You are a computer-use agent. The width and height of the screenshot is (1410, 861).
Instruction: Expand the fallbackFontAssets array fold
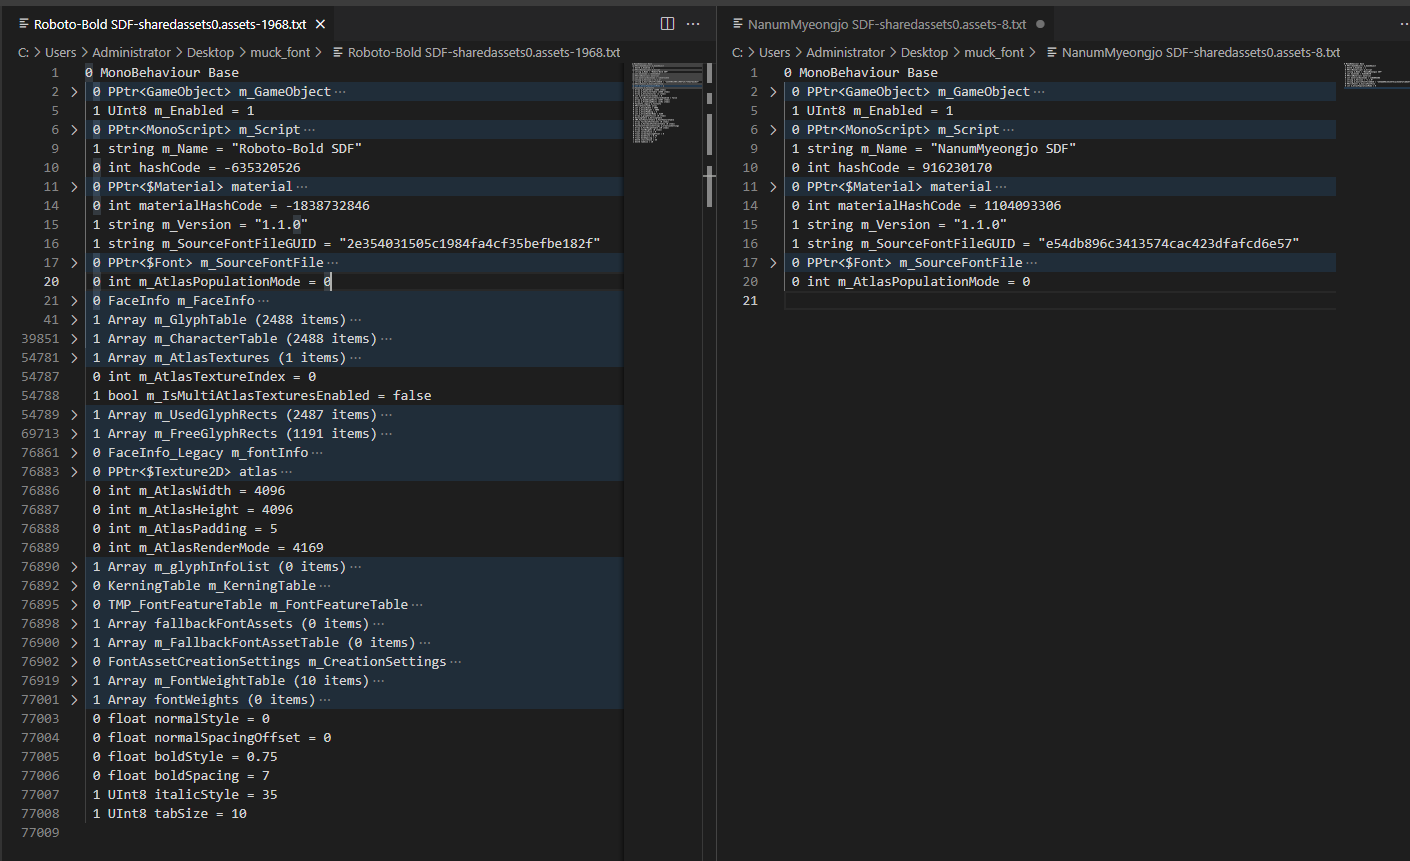click(x=74, y=624)
